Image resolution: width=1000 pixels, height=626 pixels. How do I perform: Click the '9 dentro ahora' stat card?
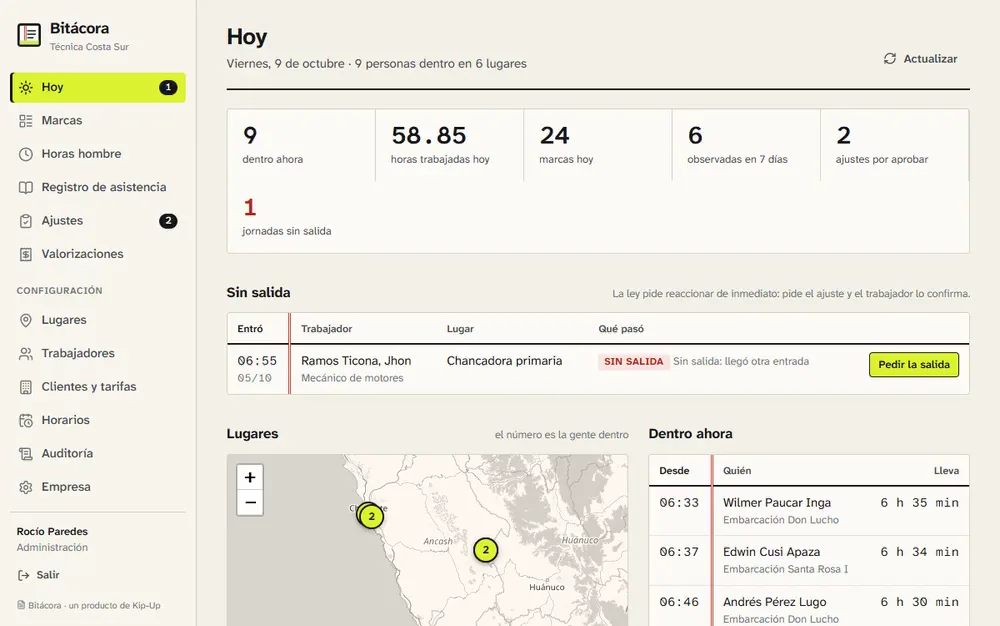(x=301, y=145)
